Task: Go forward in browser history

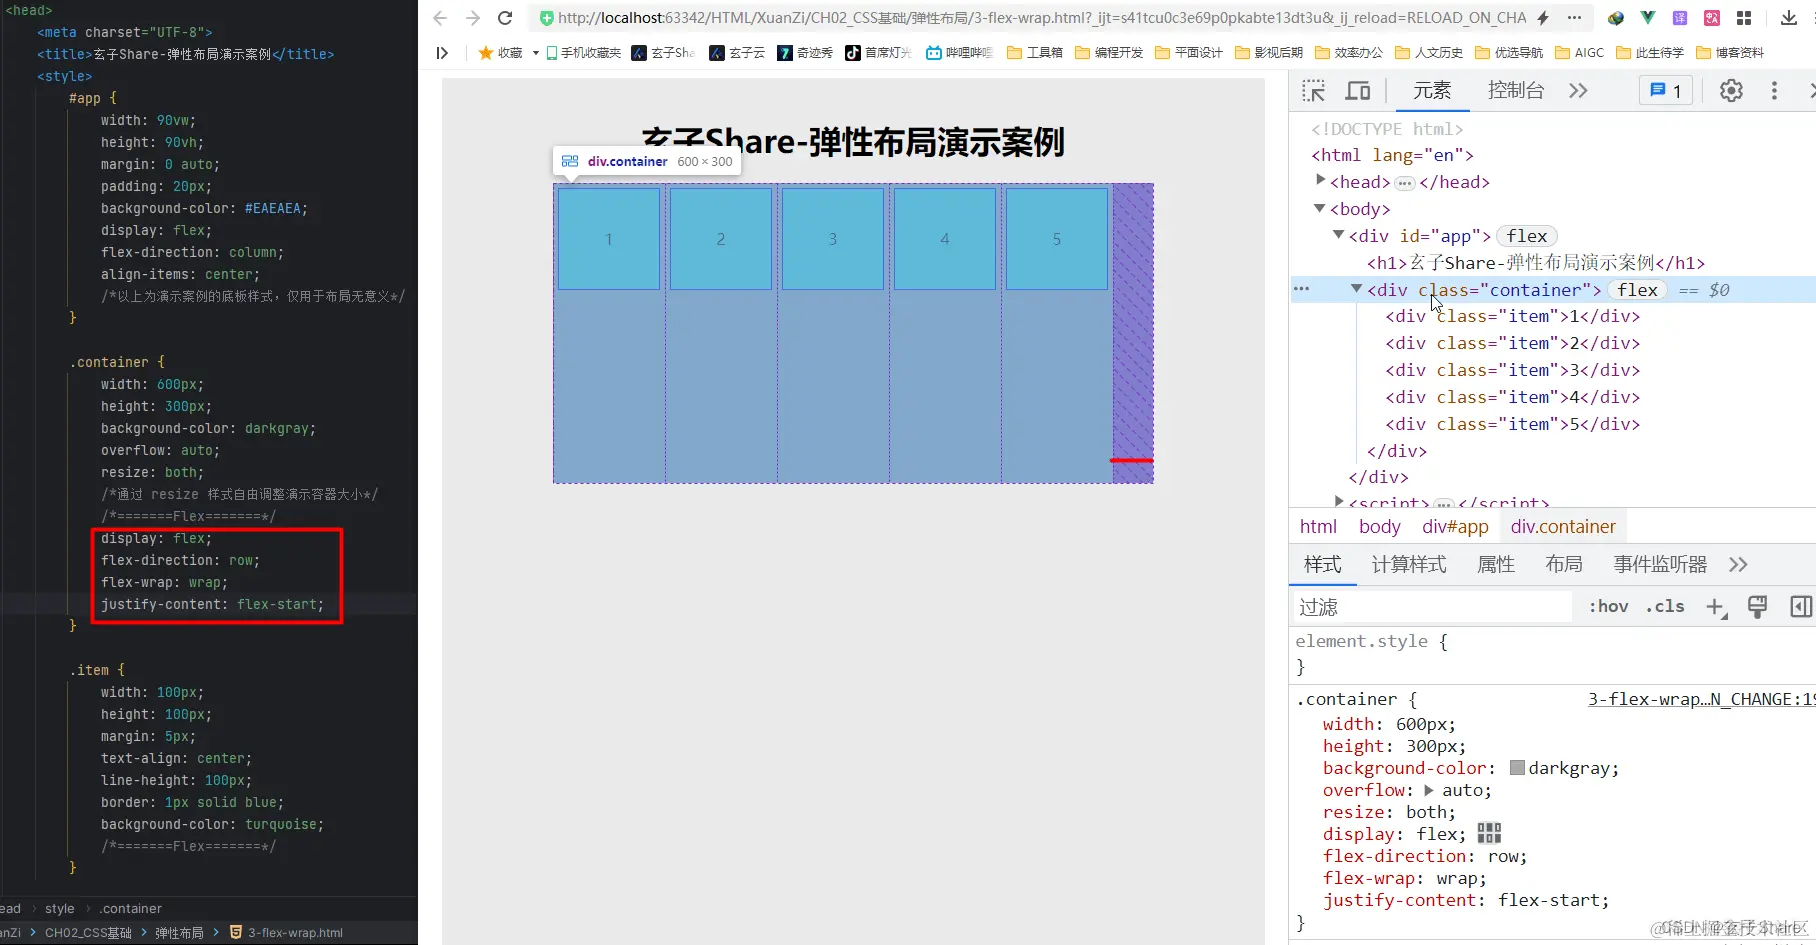Action: (473, 18)
